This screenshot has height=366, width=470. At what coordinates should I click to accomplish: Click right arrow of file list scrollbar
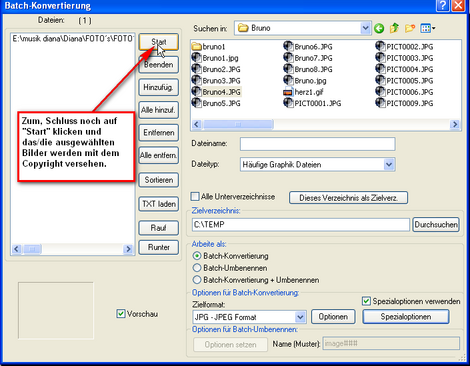click(x=128, y=249)
